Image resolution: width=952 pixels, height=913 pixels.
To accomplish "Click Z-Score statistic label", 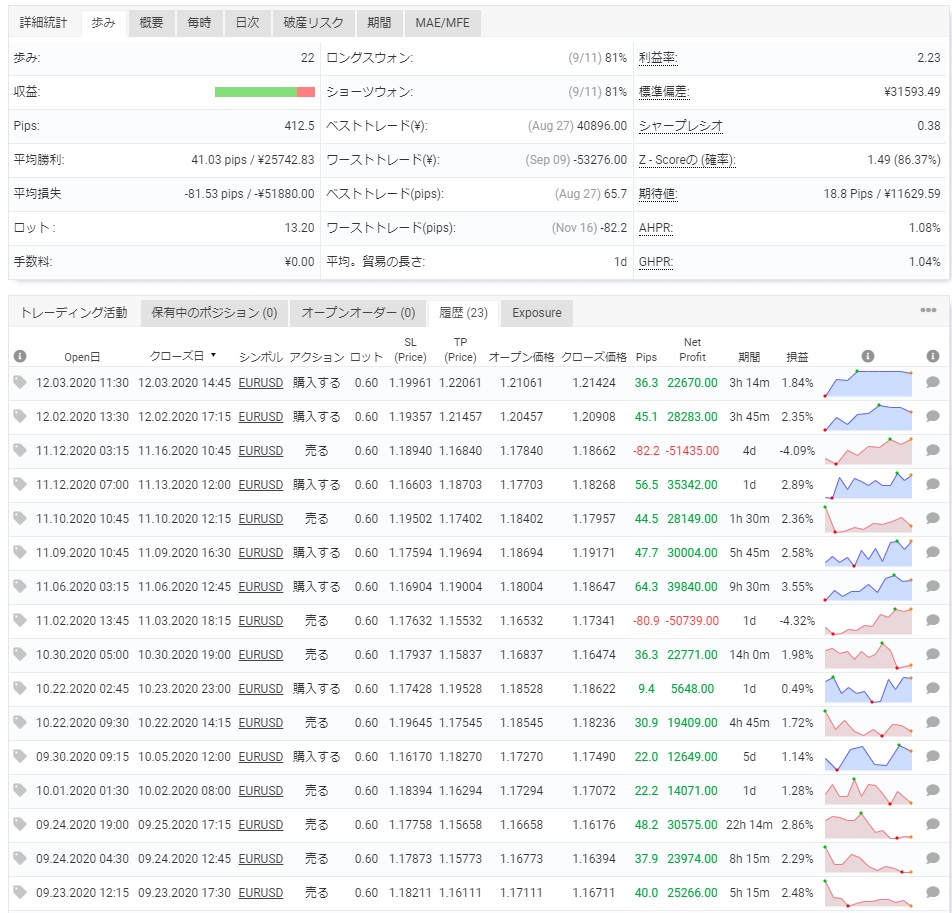I will click(x=687, y=160).
